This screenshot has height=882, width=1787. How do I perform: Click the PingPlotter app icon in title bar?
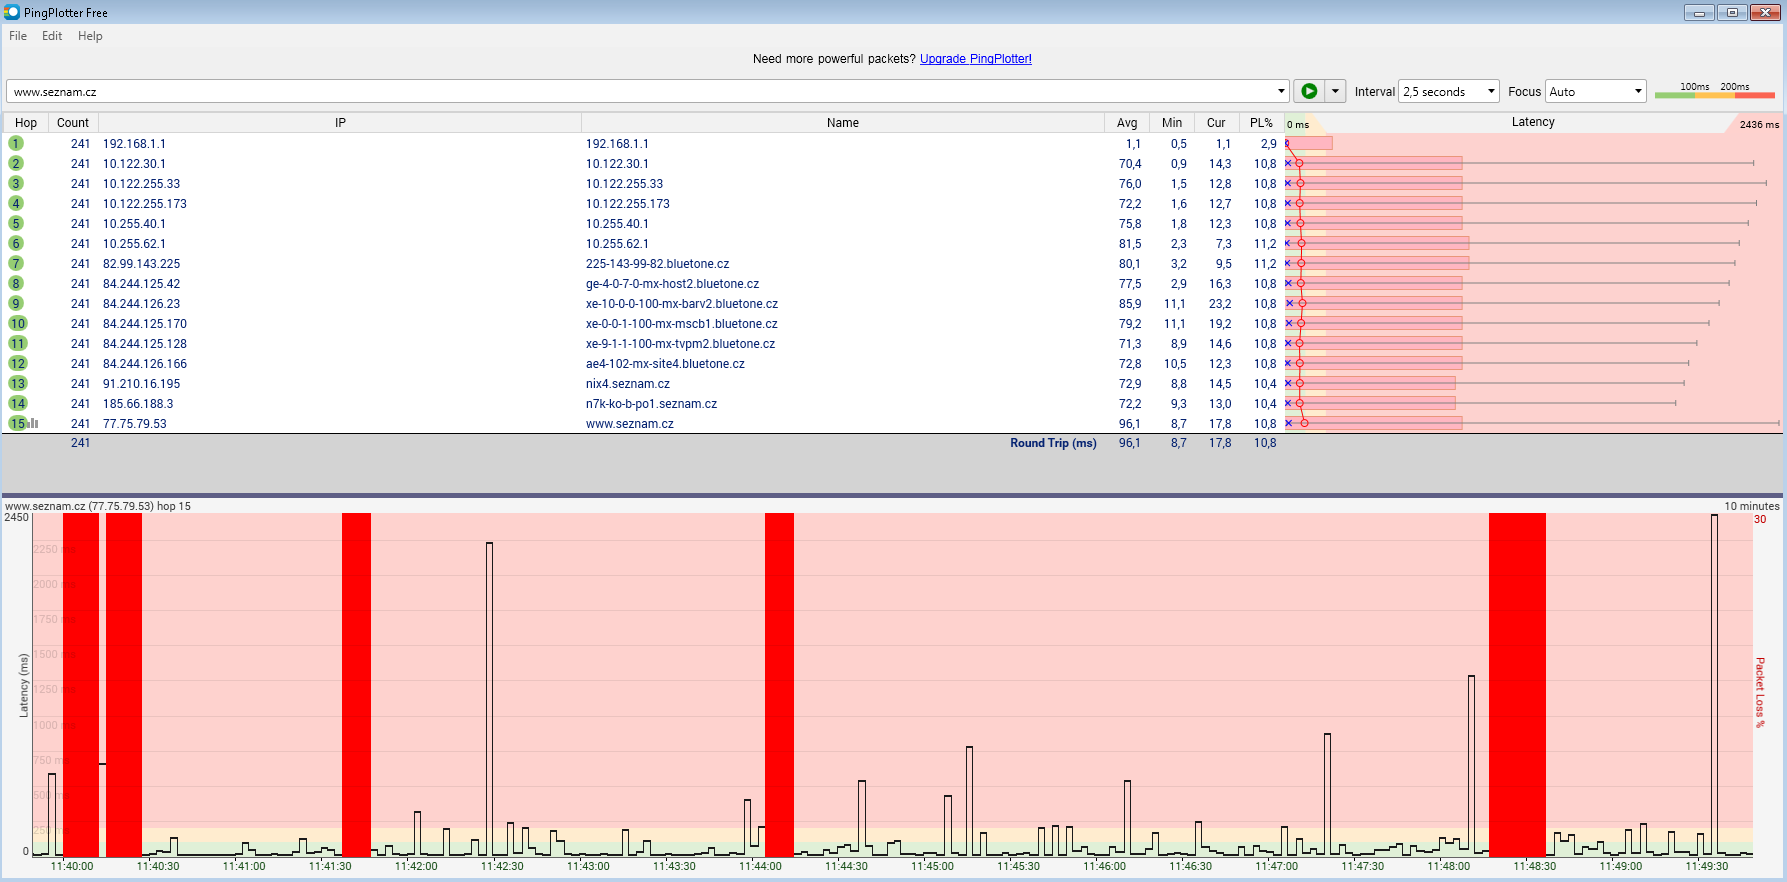(x=12, y=12)
